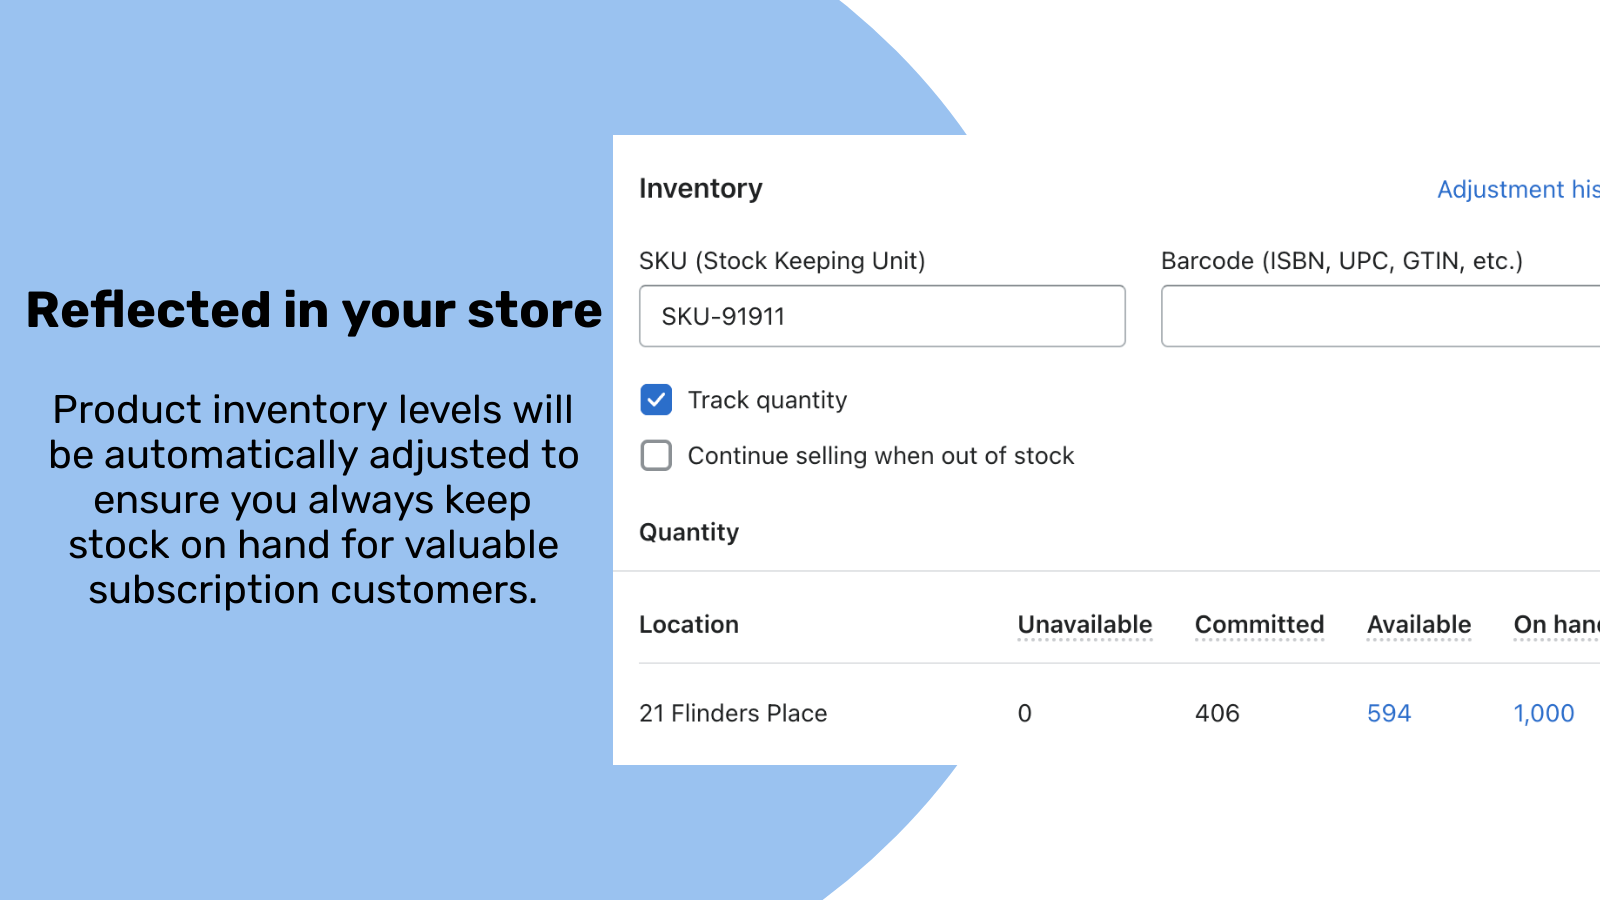The image size is (1600, 900).
Task: Click the Reflected in your store headline
Action: coord(314,310)
